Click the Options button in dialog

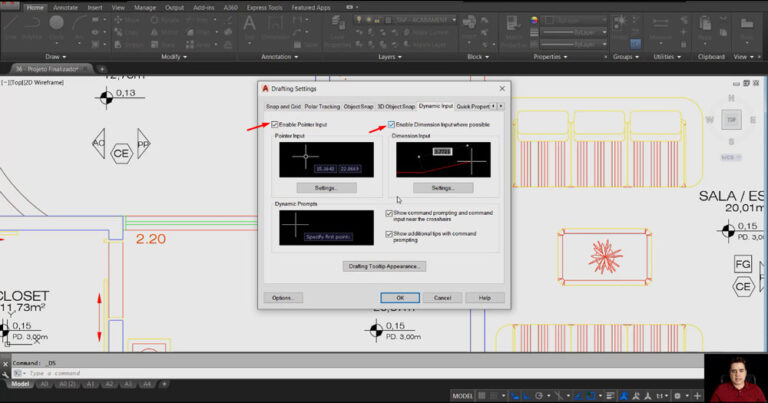[x=283, y=298]
